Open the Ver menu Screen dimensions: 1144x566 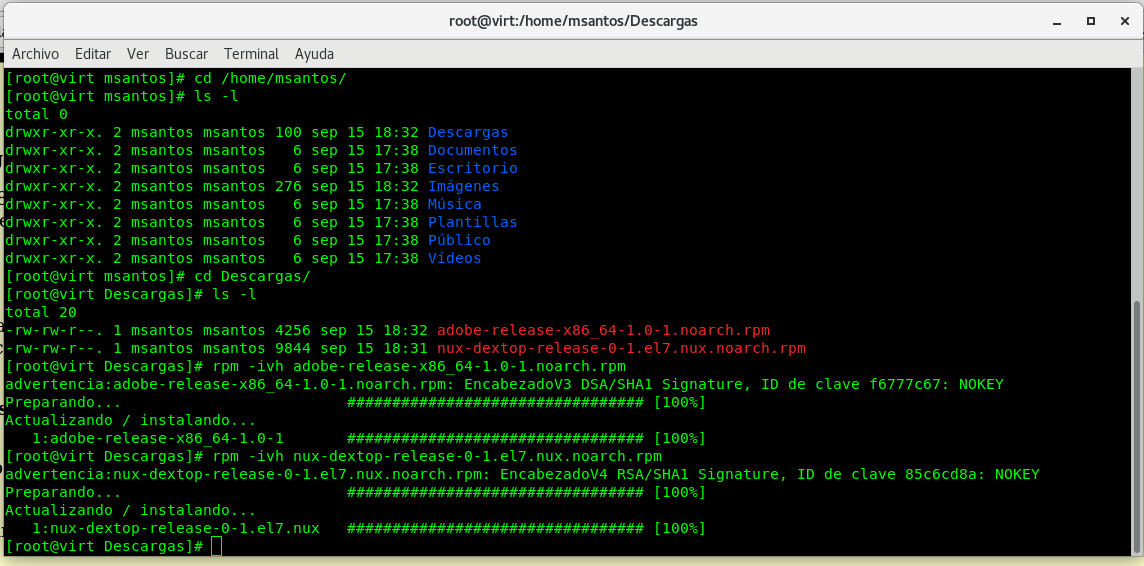point(138,54)
